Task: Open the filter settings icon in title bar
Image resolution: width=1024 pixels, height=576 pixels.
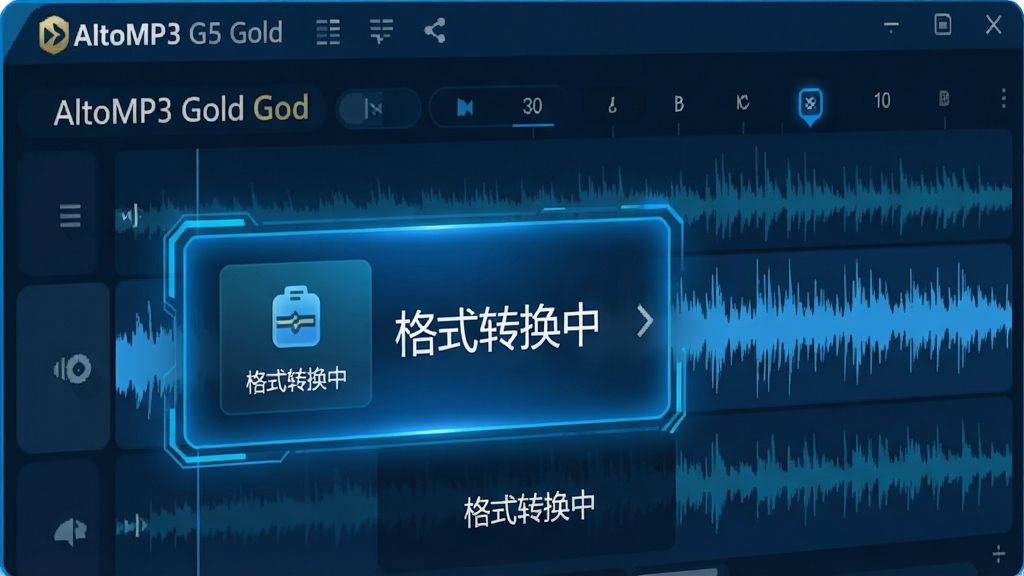Action: (x=381, y=31)
